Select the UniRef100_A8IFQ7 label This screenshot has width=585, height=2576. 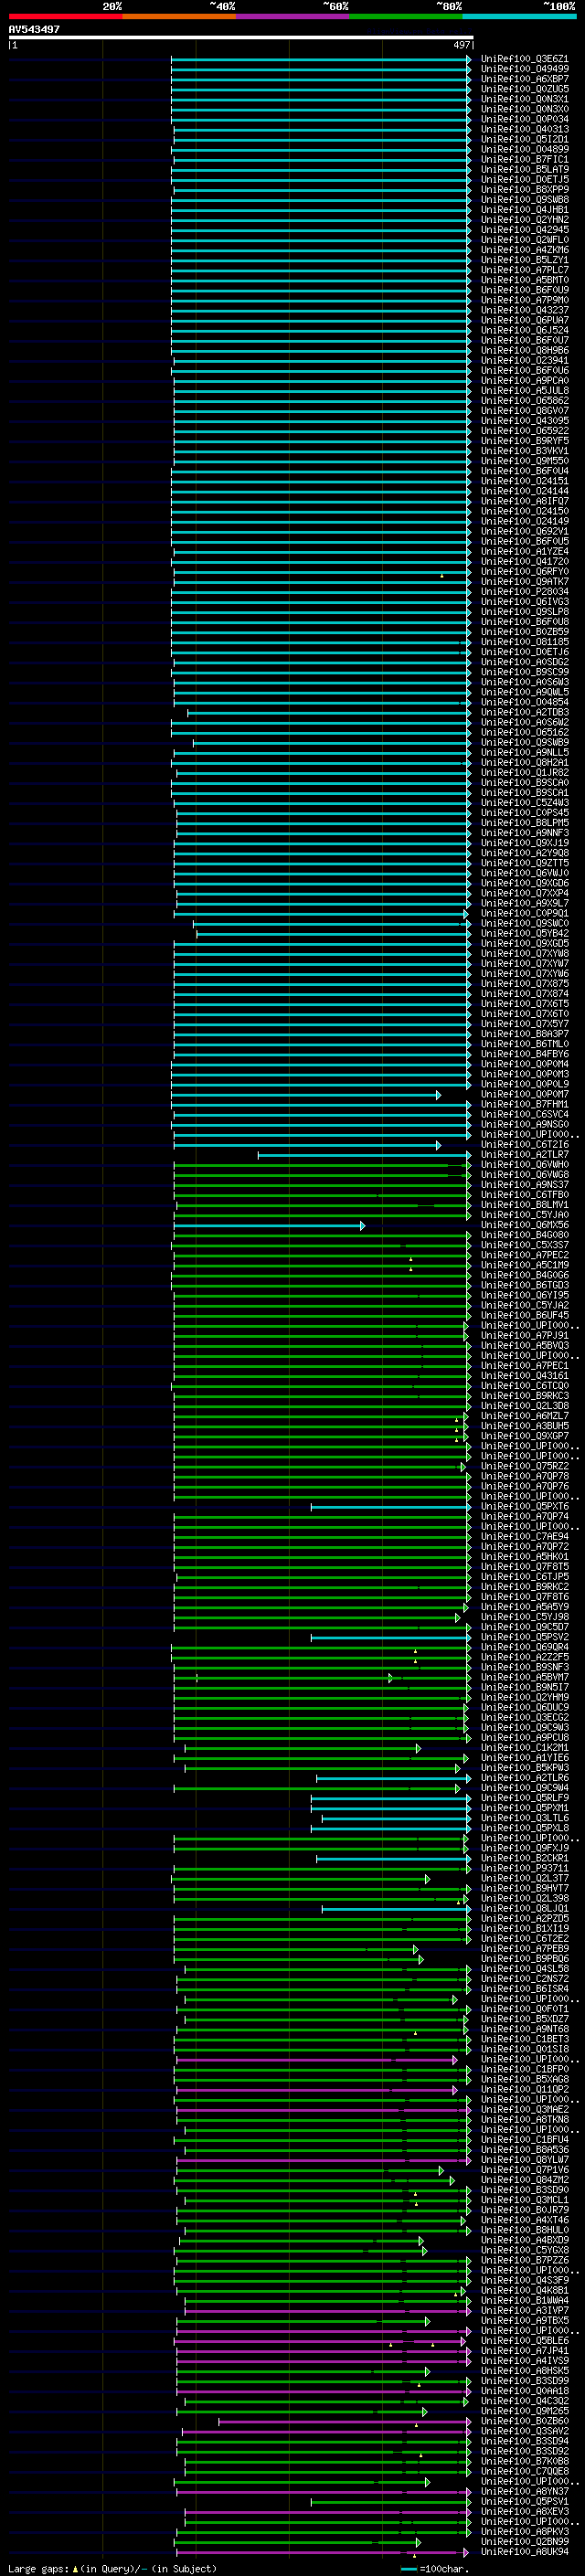pos(524,501)
